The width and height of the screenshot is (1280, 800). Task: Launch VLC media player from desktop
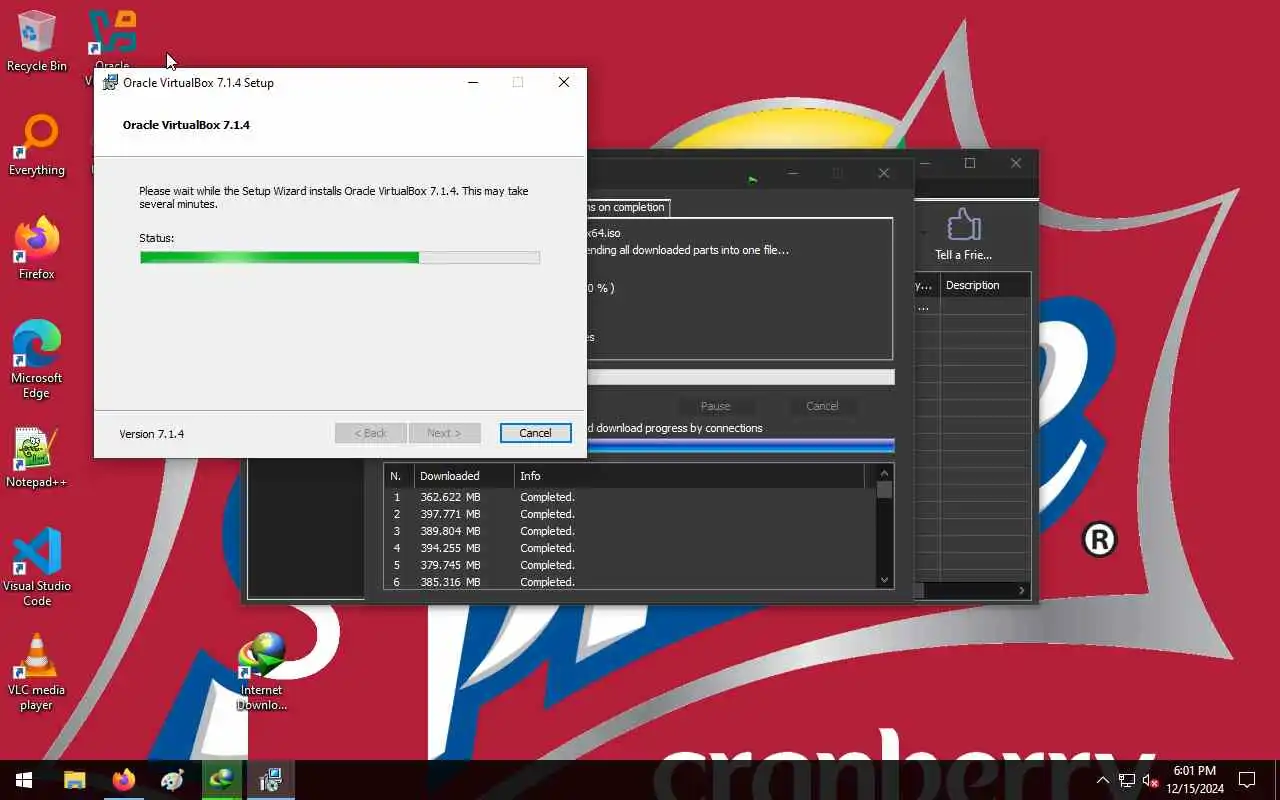37,671
